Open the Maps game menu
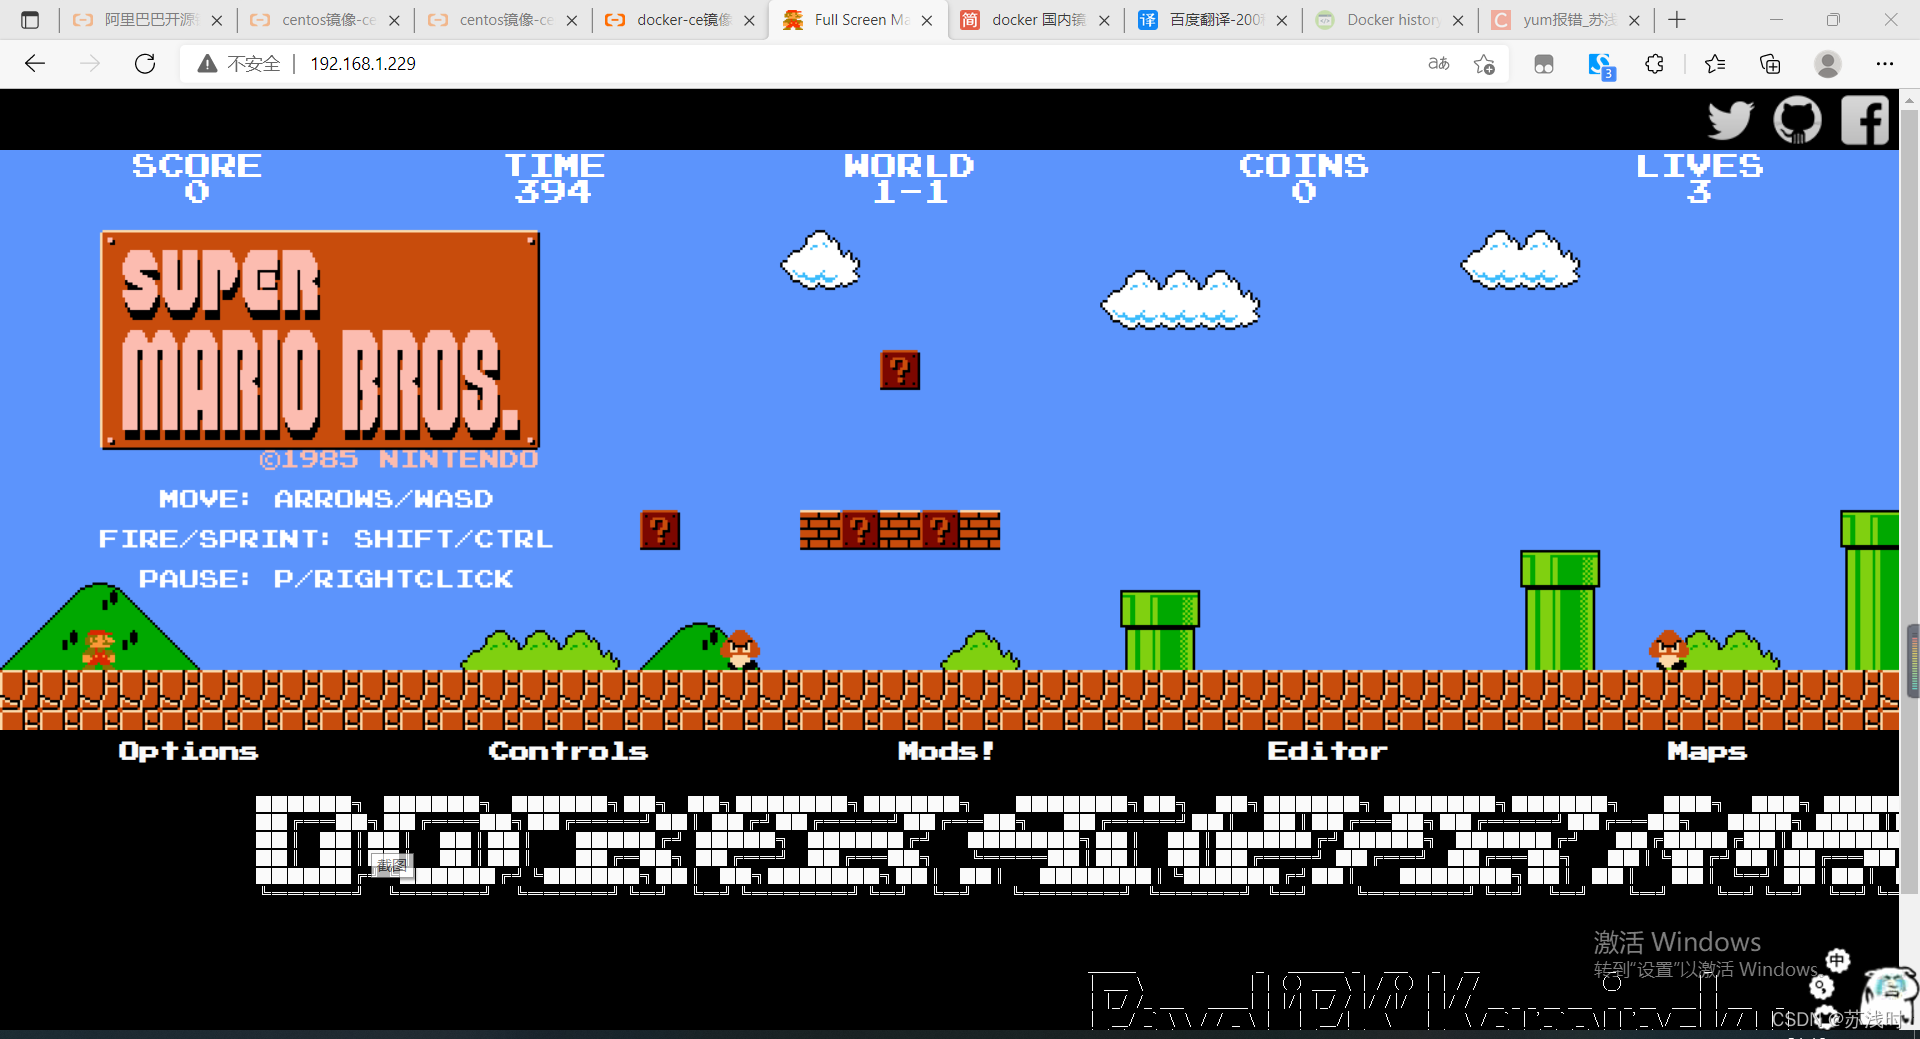The image size is (1920, 1039). 1707,751
